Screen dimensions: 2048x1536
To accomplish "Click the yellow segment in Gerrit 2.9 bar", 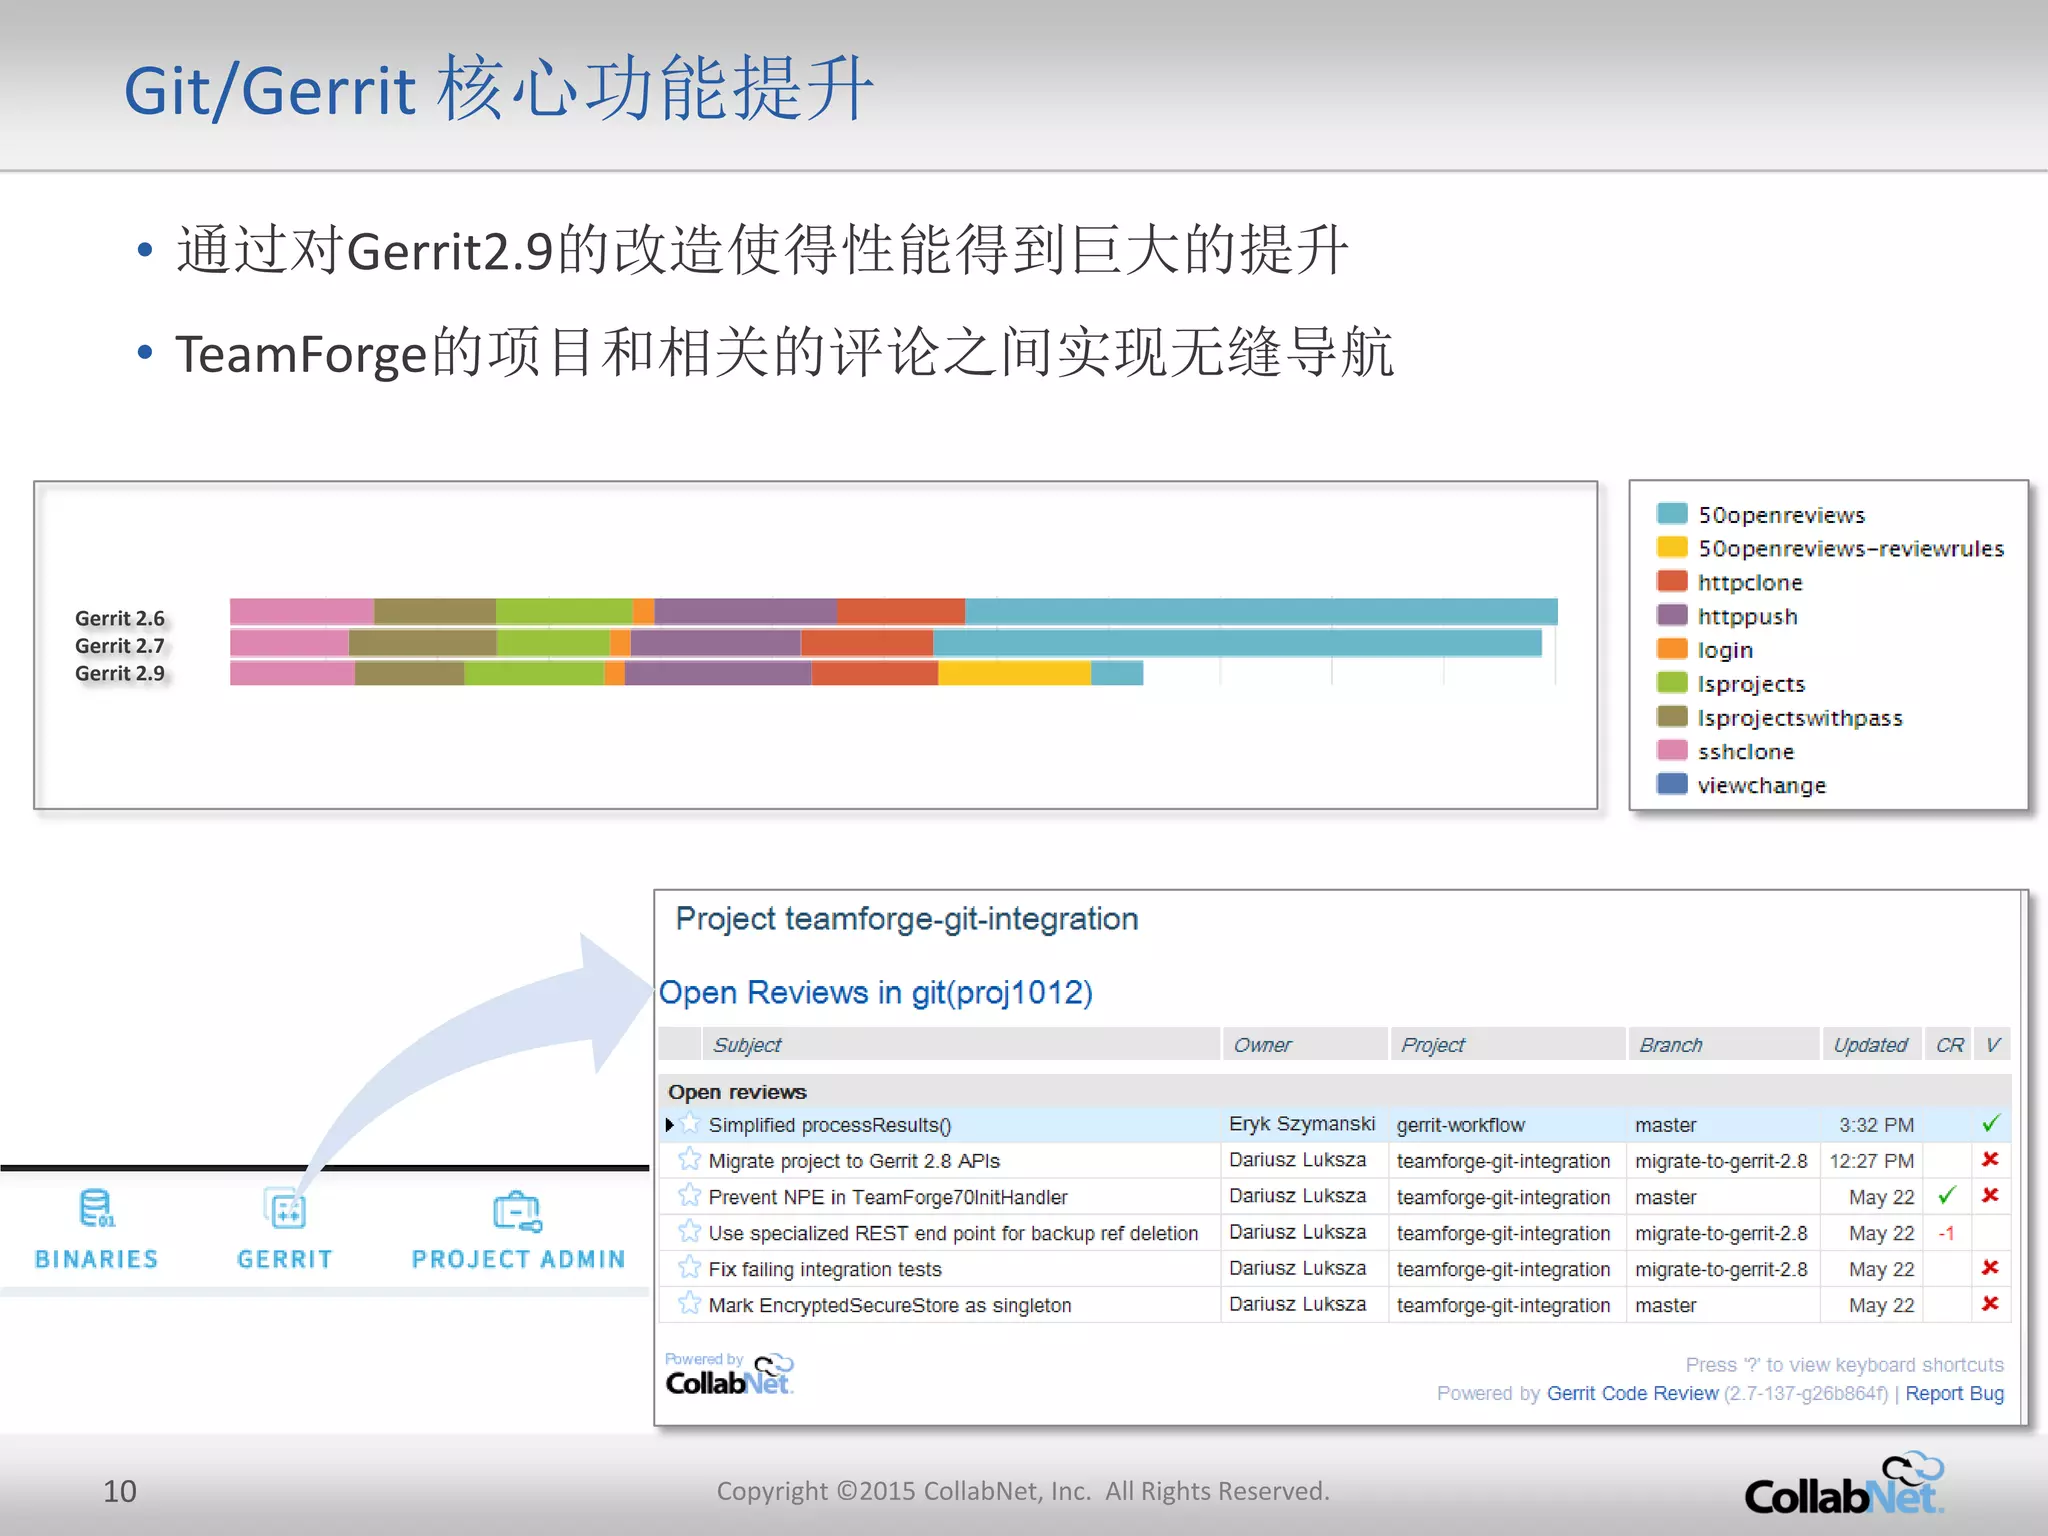I will (1014, 673).
